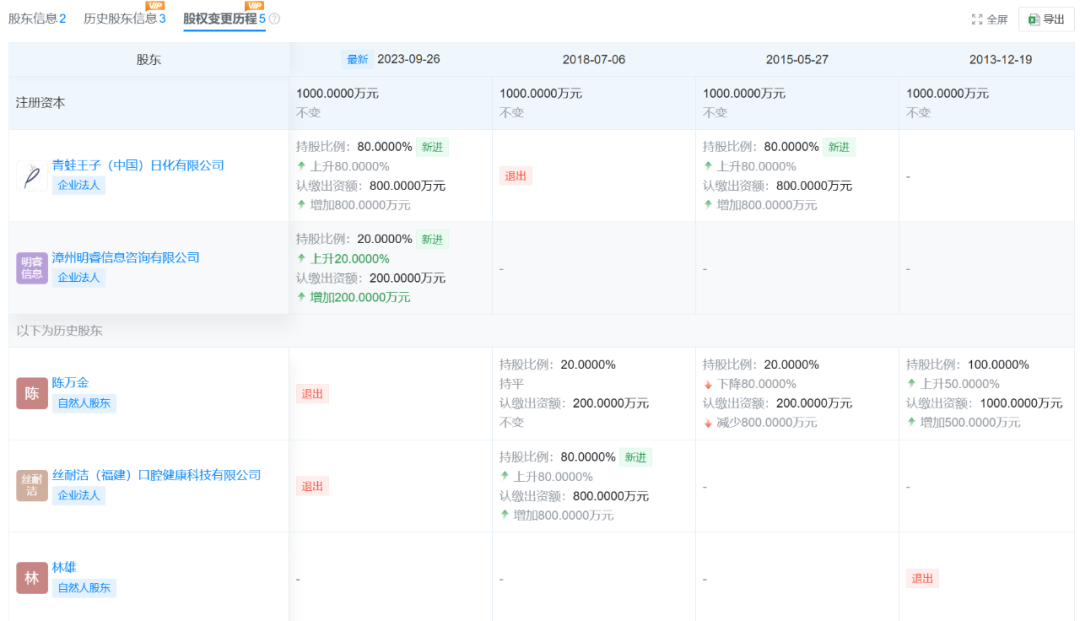The width and height of the screenshot is (1080, 621).
Task: Click 自然人股东 tag under 林雄
Action: pos(84,587)
